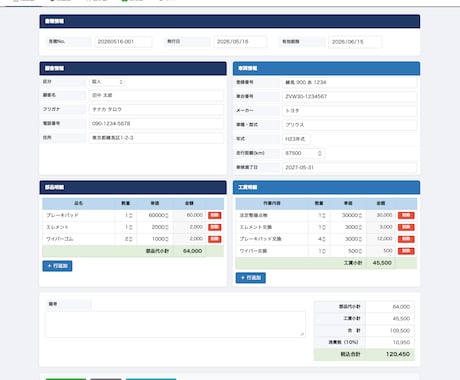The width and height of the screenshot is (460, 380).
Task: Click the ブレーキパッド交換 labor item cell
Action: [272, 239]
